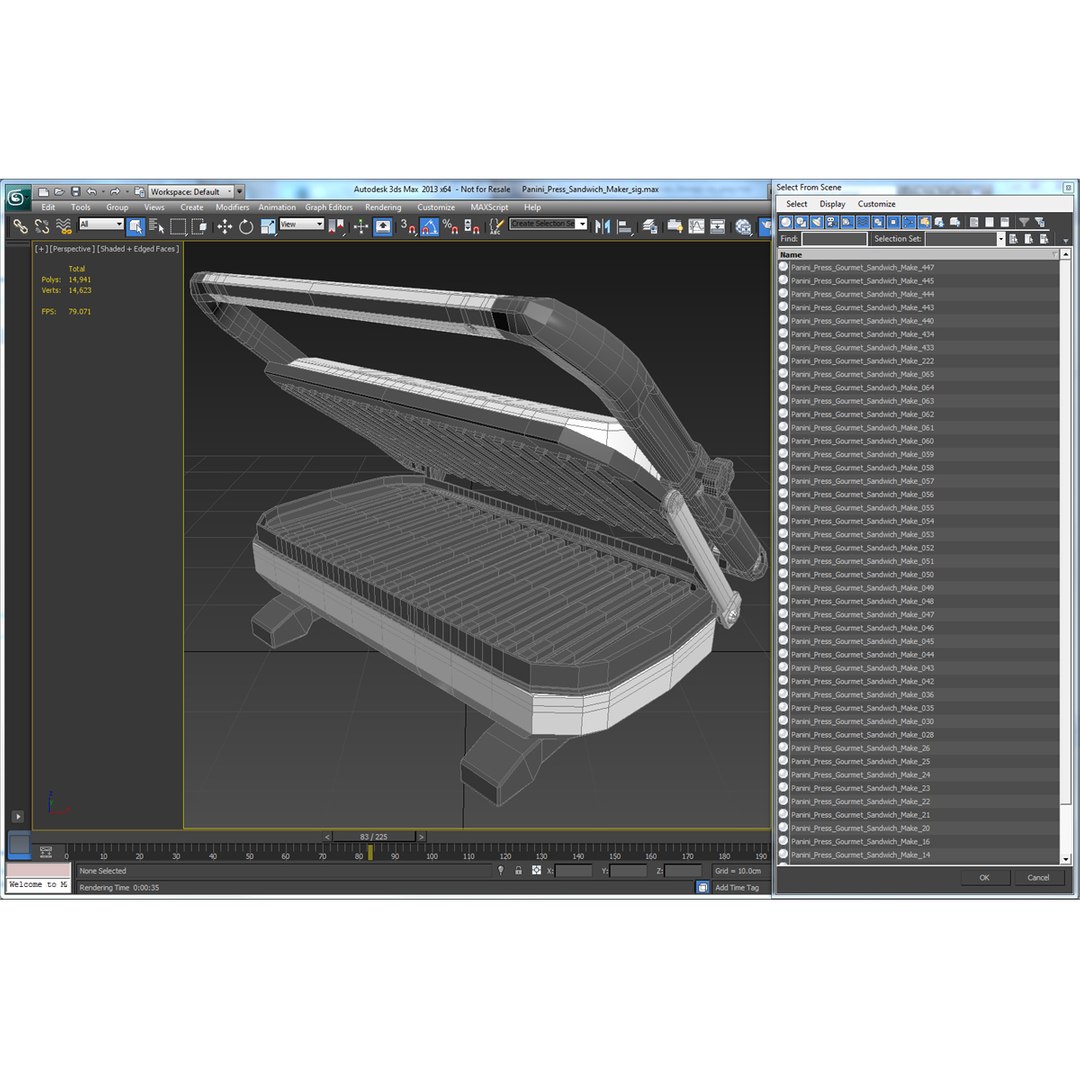Open the Select by Name tool
The width and height of the screenshot is (1080, 1080).
point(156,226)
